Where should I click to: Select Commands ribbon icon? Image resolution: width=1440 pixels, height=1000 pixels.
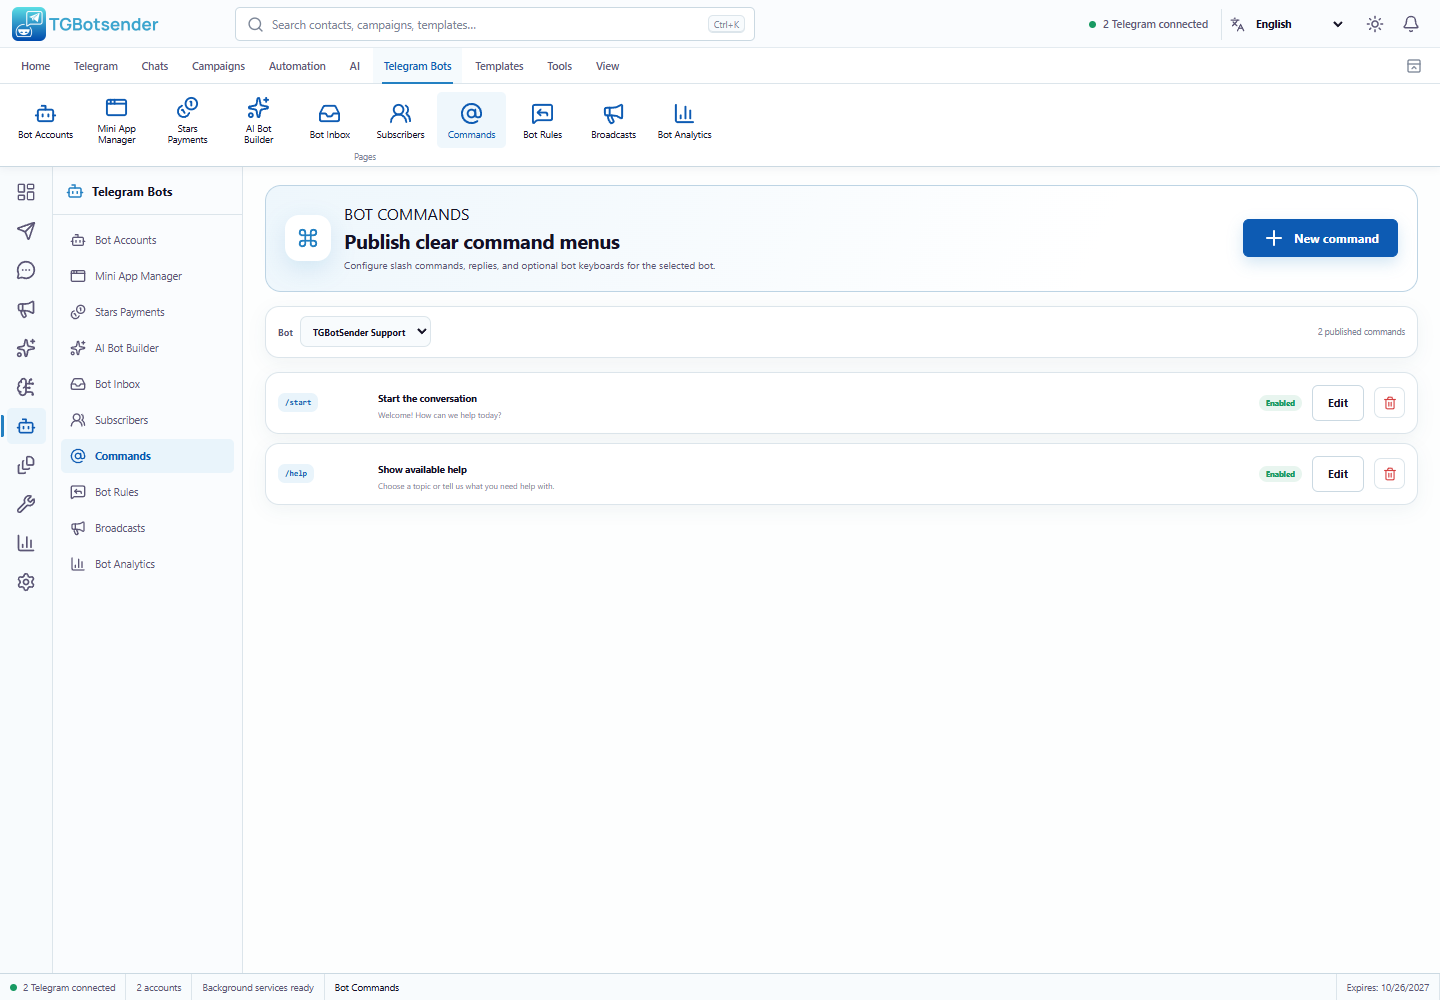(x=472, y=120)
